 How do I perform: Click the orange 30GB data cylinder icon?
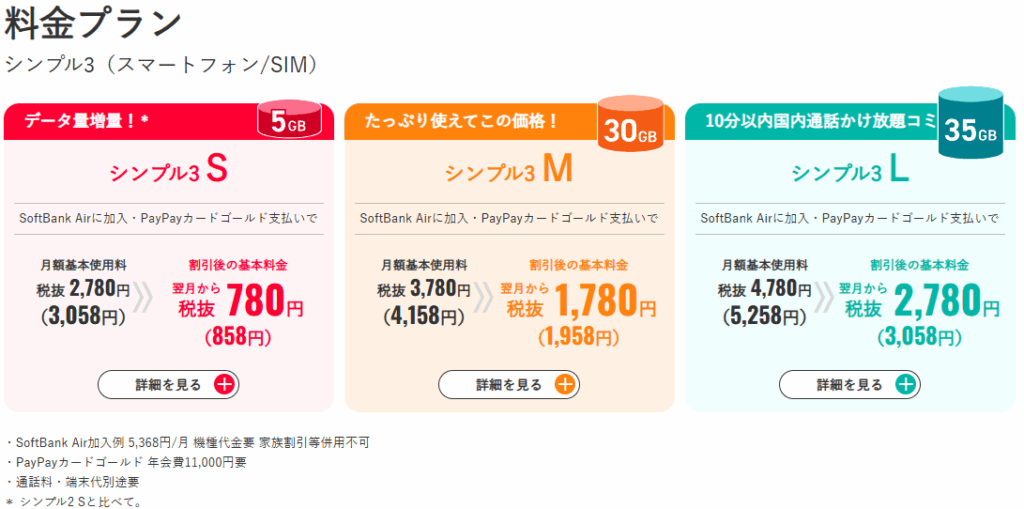[630, 126]
